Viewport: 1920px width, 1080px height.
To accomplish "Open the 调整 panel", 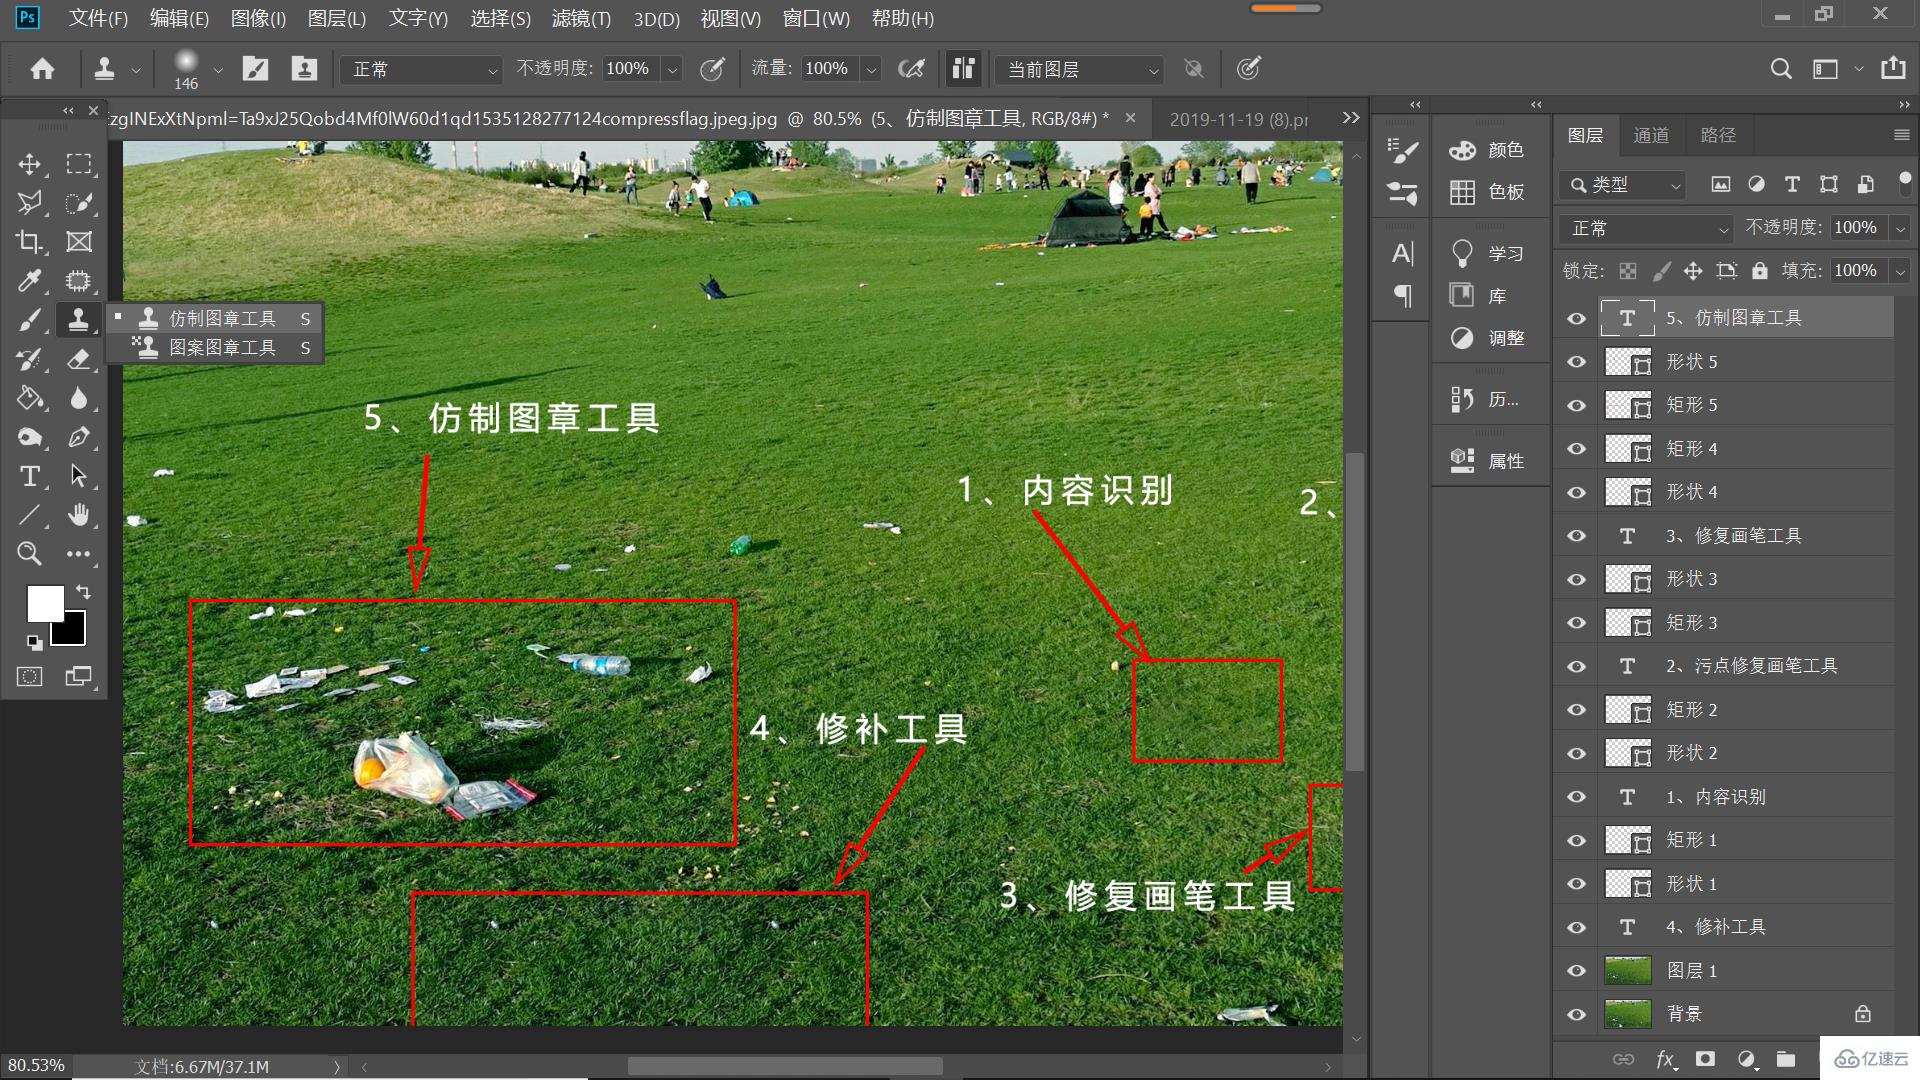I will [1487, 338].
